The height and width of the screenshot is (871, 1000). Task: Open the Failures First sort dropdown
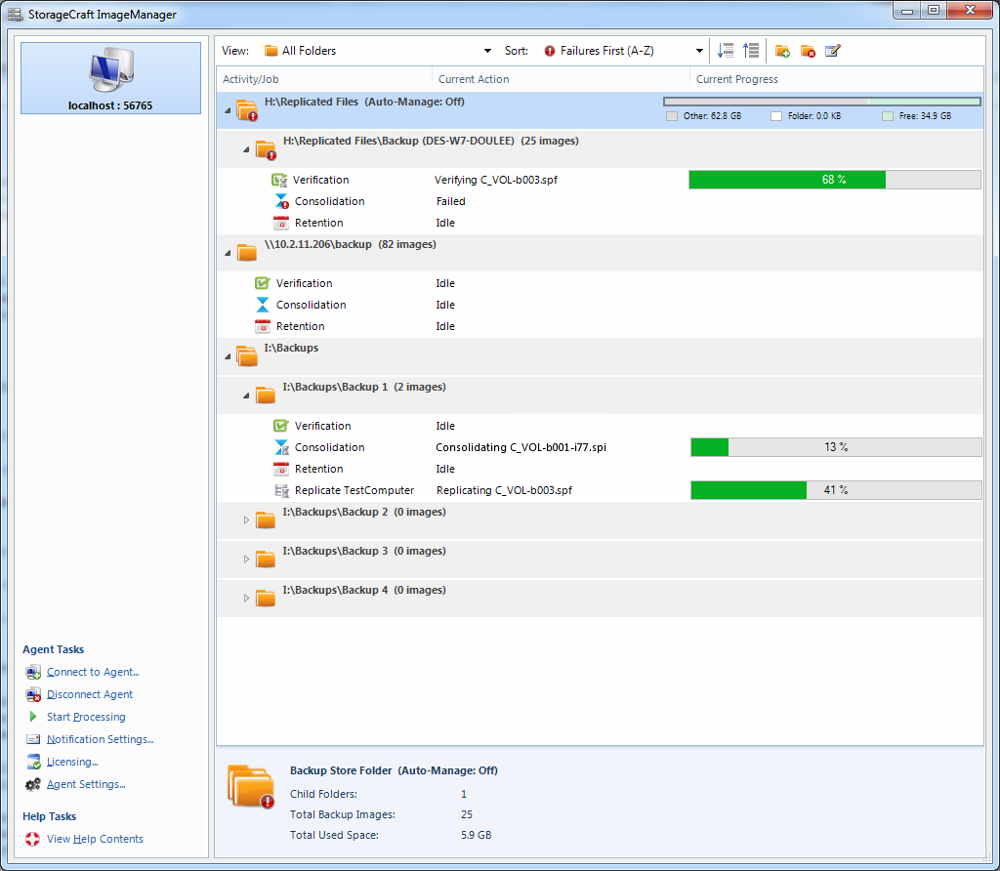699,50
